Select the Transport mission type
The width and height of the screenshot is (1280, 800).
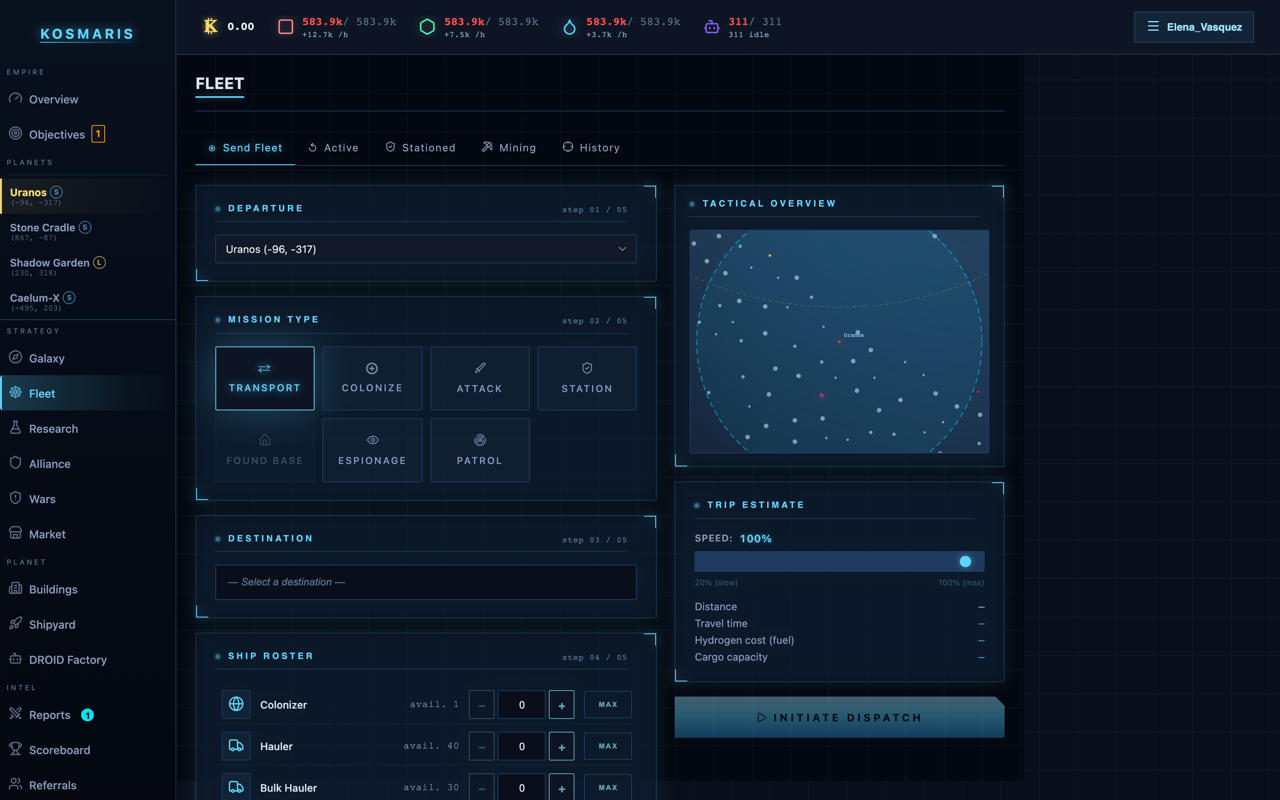pos(265,378)
